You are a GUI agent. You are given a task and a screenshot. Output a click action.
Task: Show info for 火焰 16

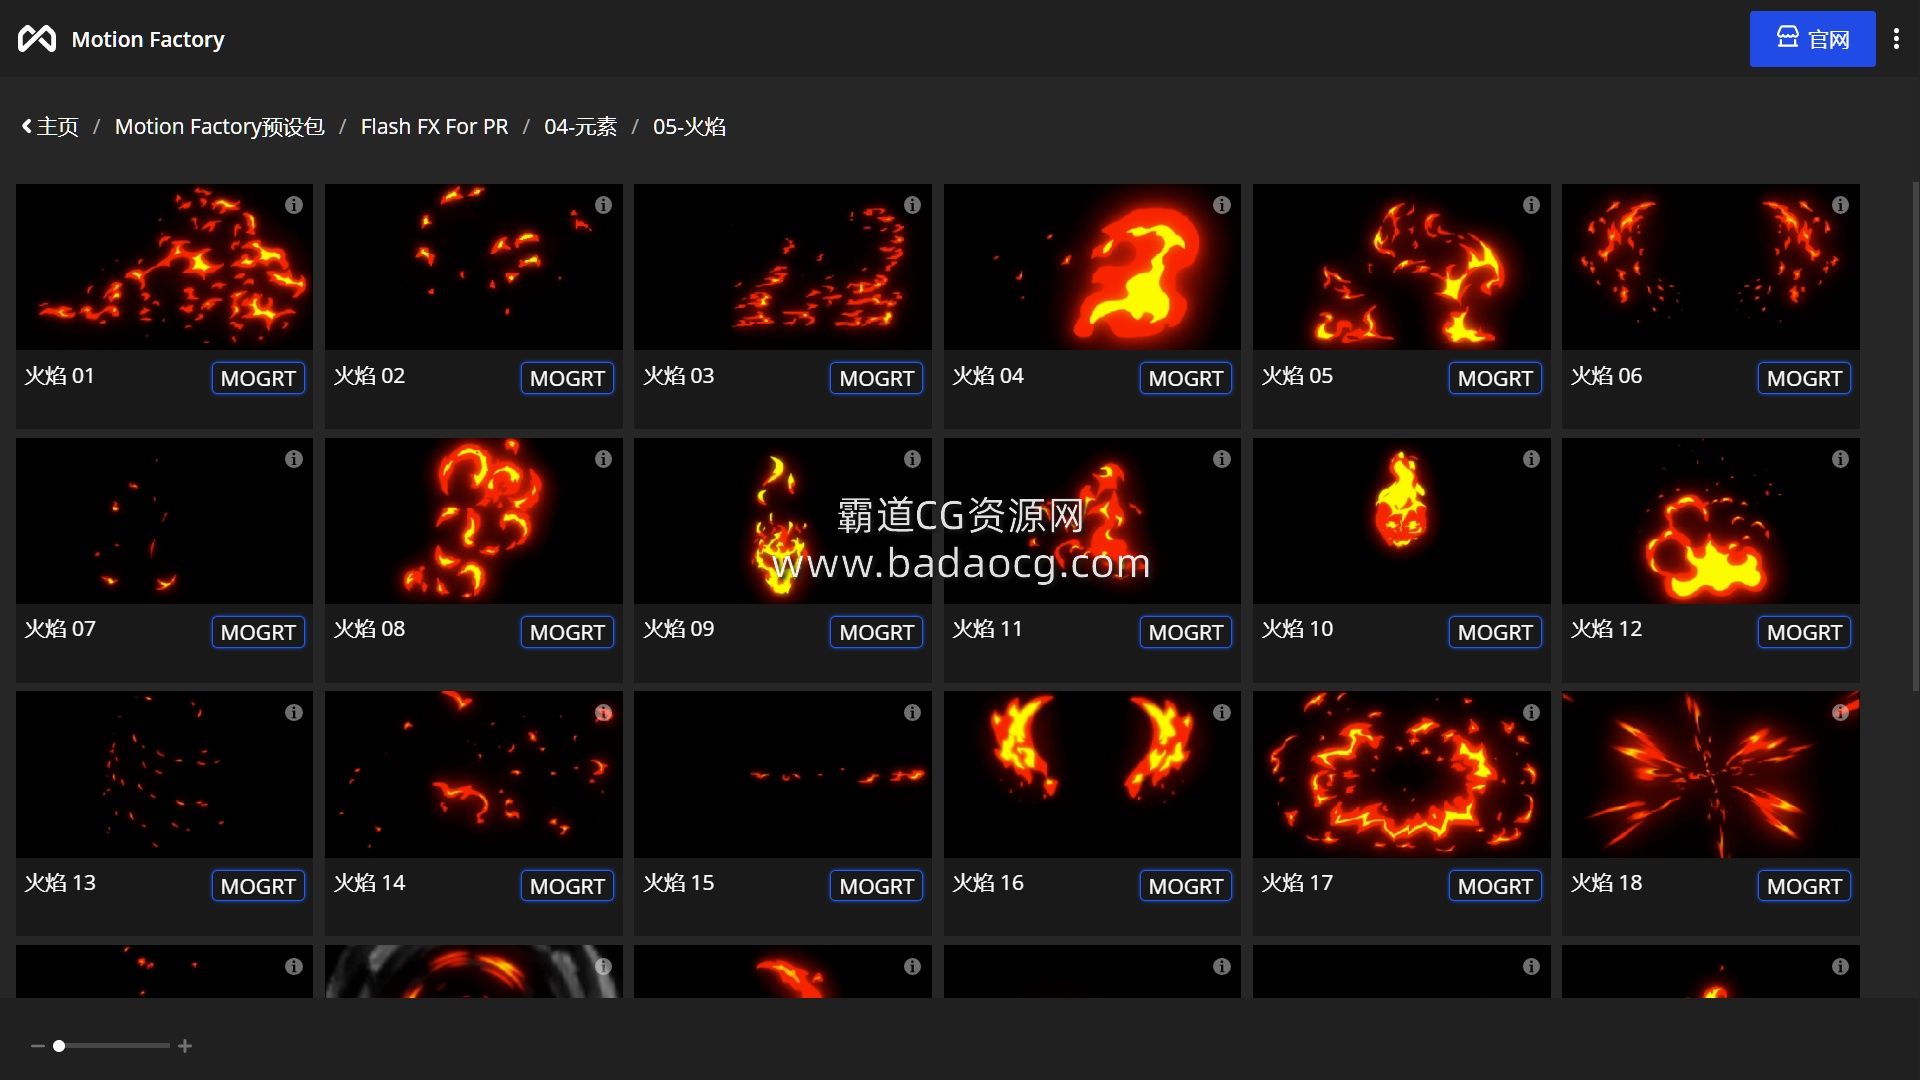pos(1222,713)
